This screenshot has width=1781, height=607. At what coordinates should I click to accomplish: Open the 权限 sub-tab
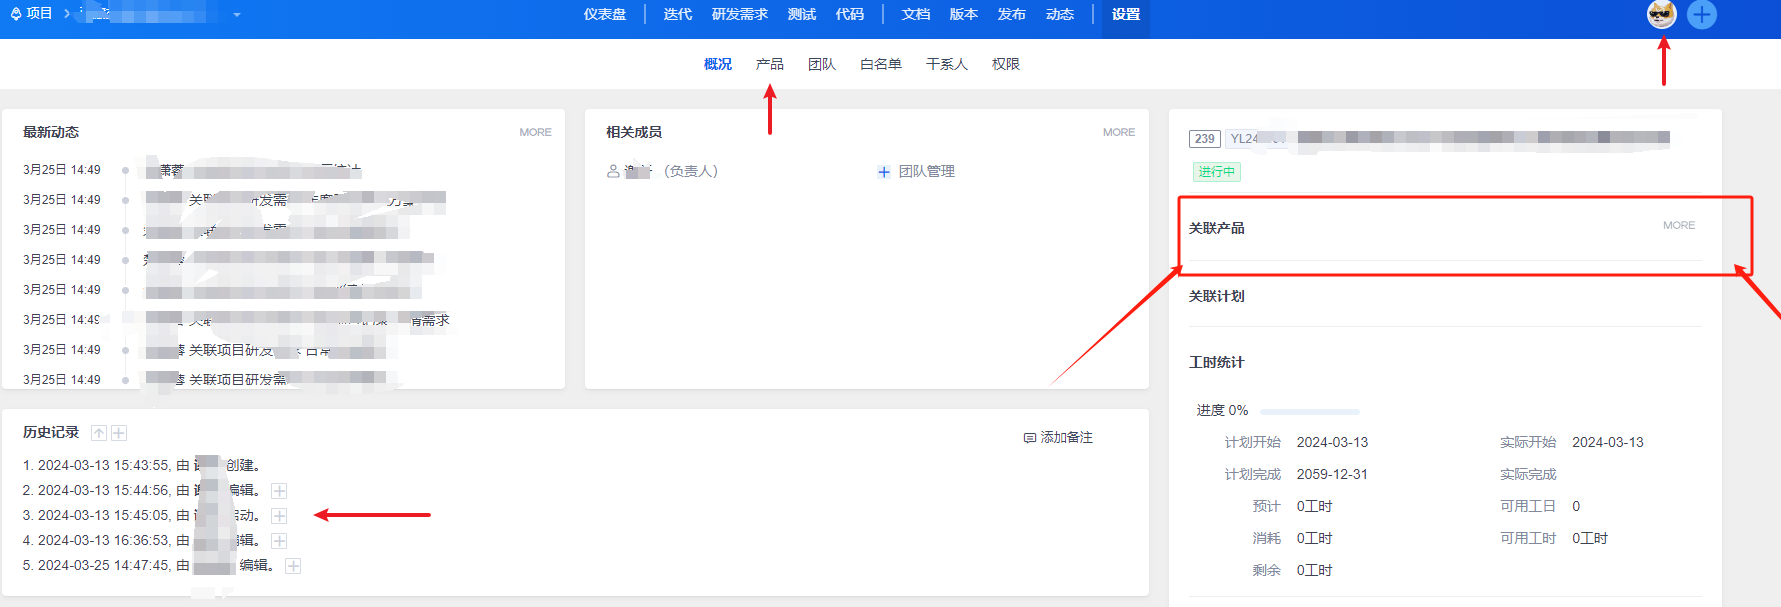[x=1006, y=64]
